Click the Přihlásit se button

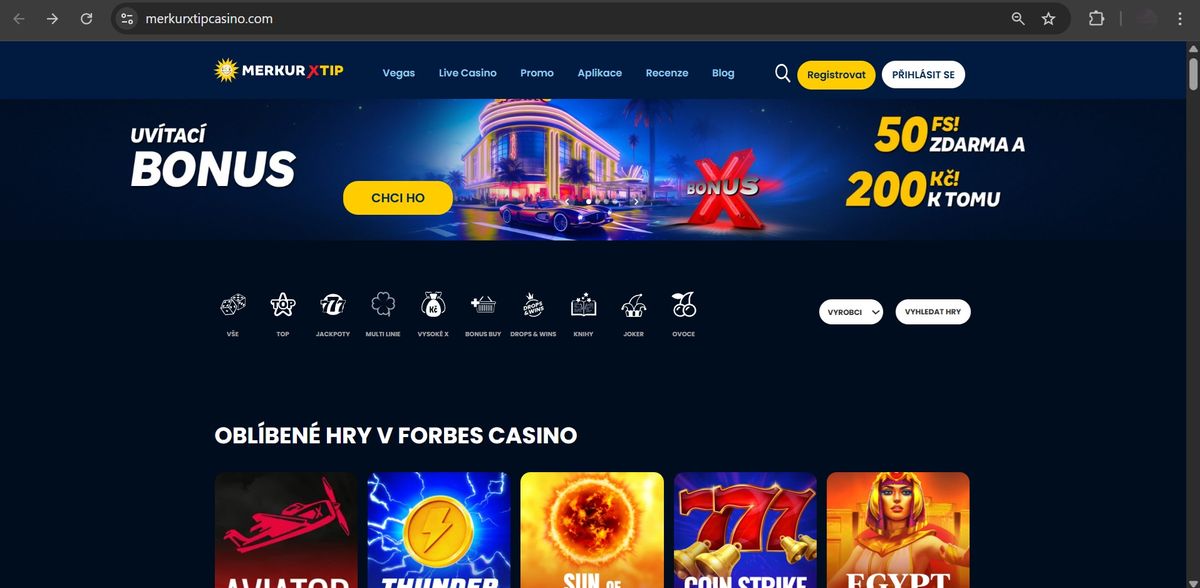(x=923, y=75)
